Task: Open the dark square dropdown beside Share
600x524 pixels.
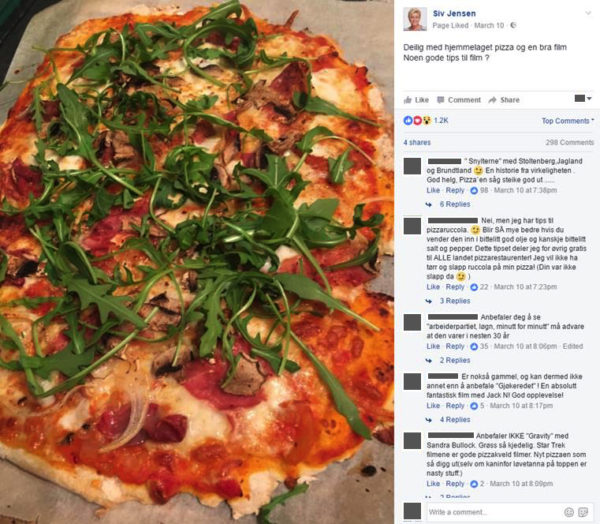Action: click(x=583, y=99)
